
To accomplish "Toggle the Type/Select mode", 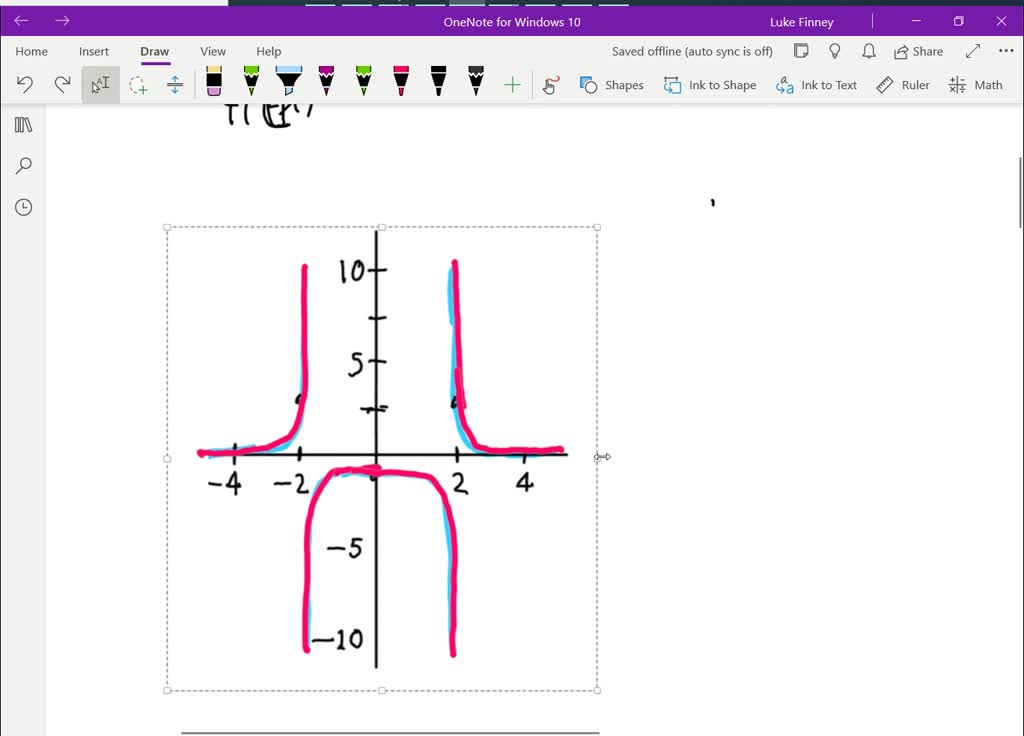I will click(99, 85).
